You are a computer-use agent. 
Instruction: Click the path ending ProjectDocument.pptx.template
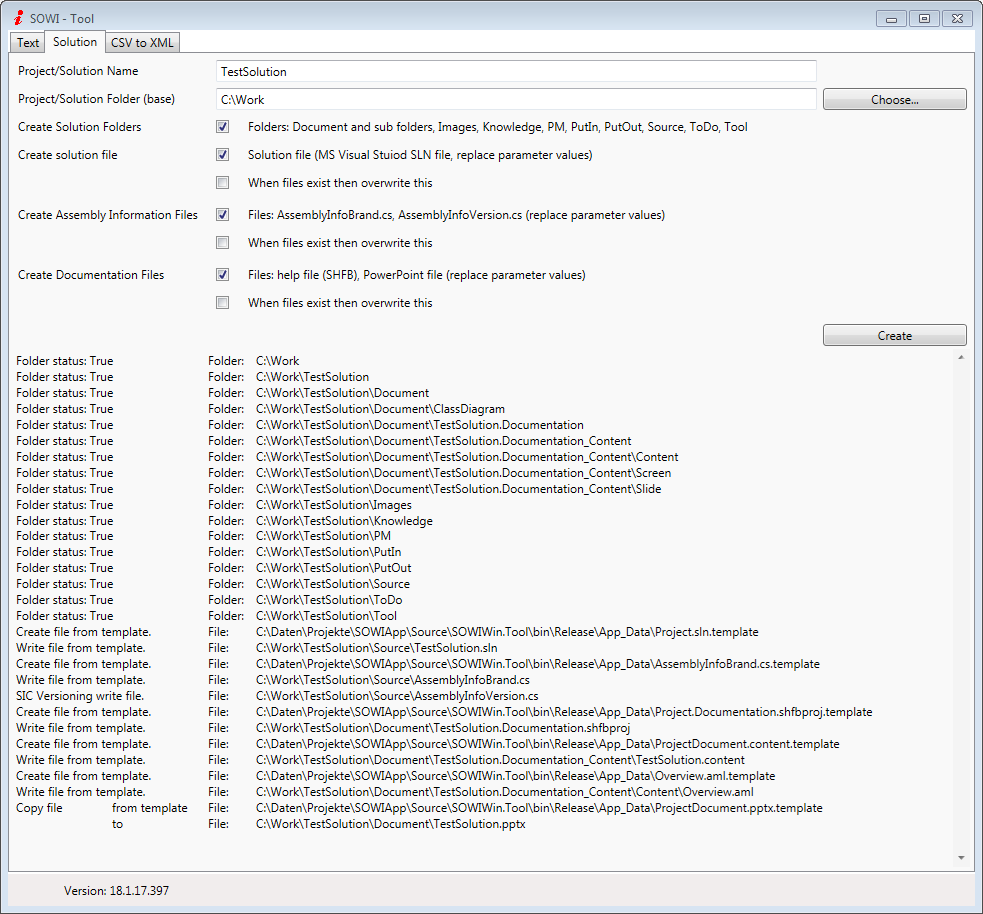(539, 808)
